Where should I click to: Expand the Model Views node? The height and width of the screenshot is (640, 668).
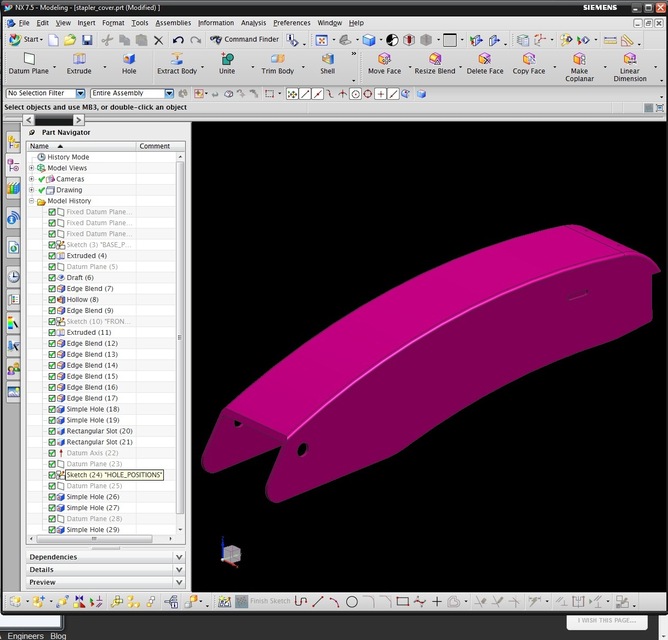[32, 168]
